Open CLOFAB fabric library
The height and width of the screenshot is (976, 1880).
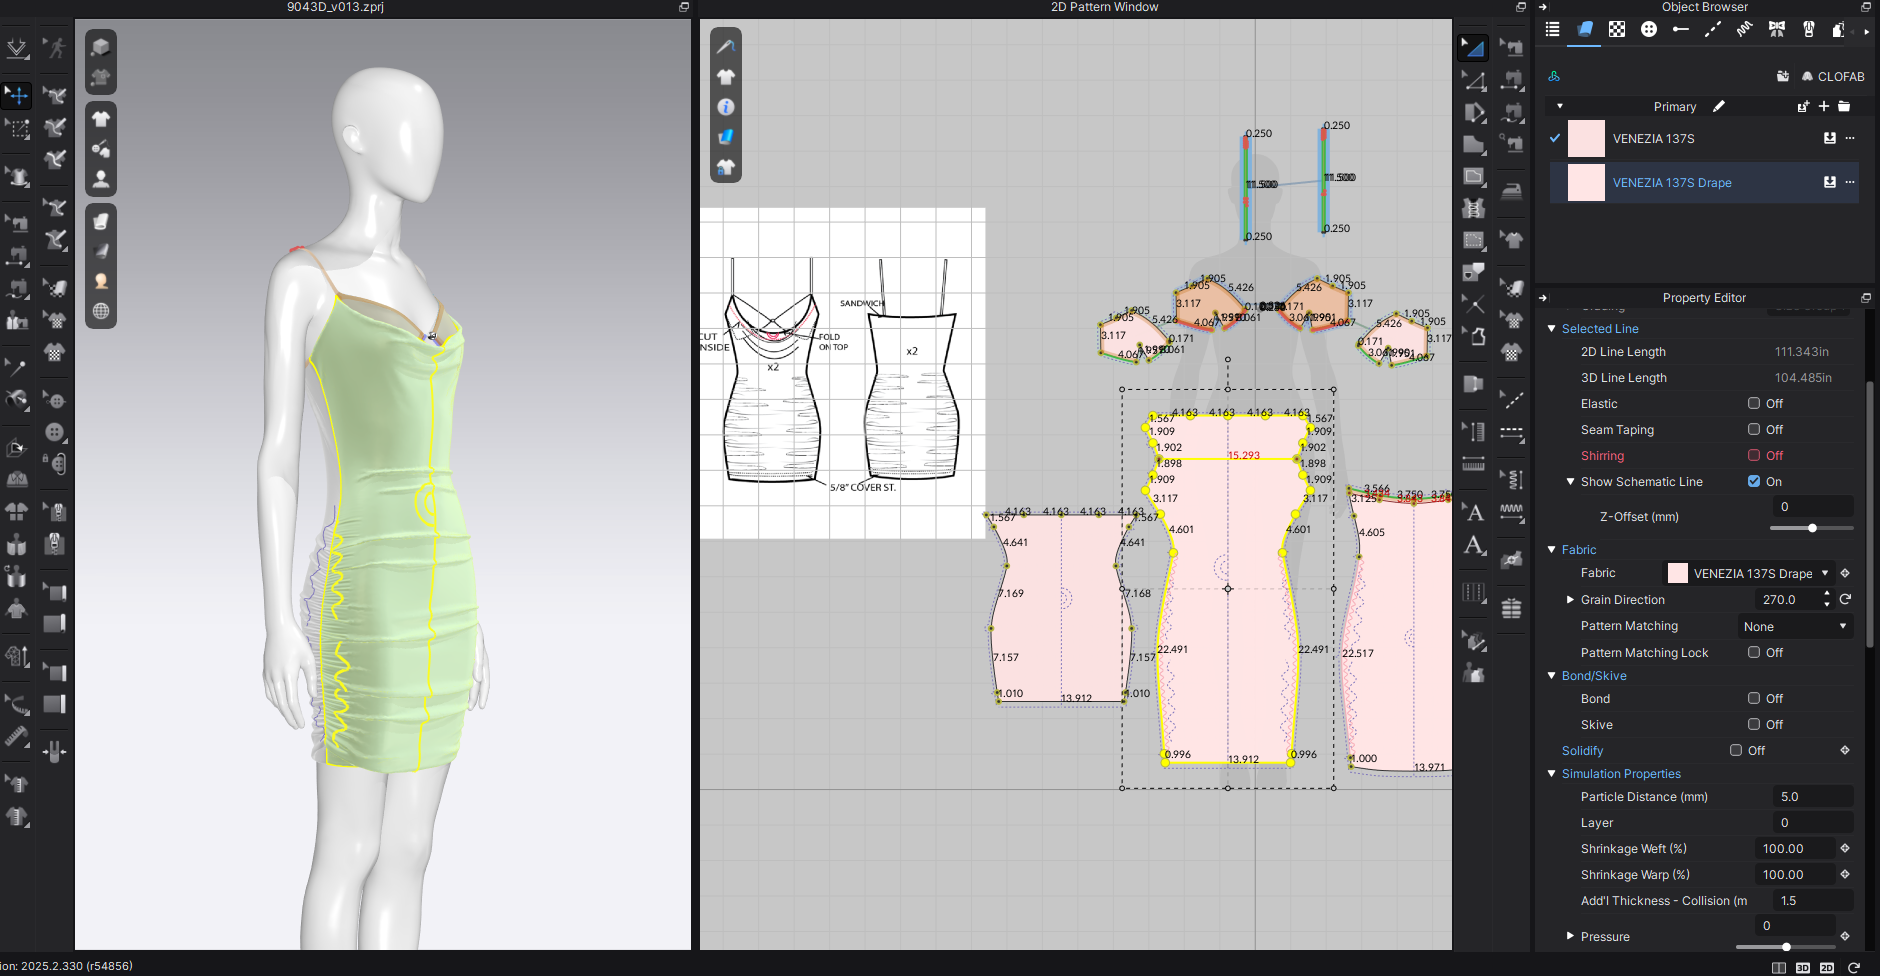1833,76
